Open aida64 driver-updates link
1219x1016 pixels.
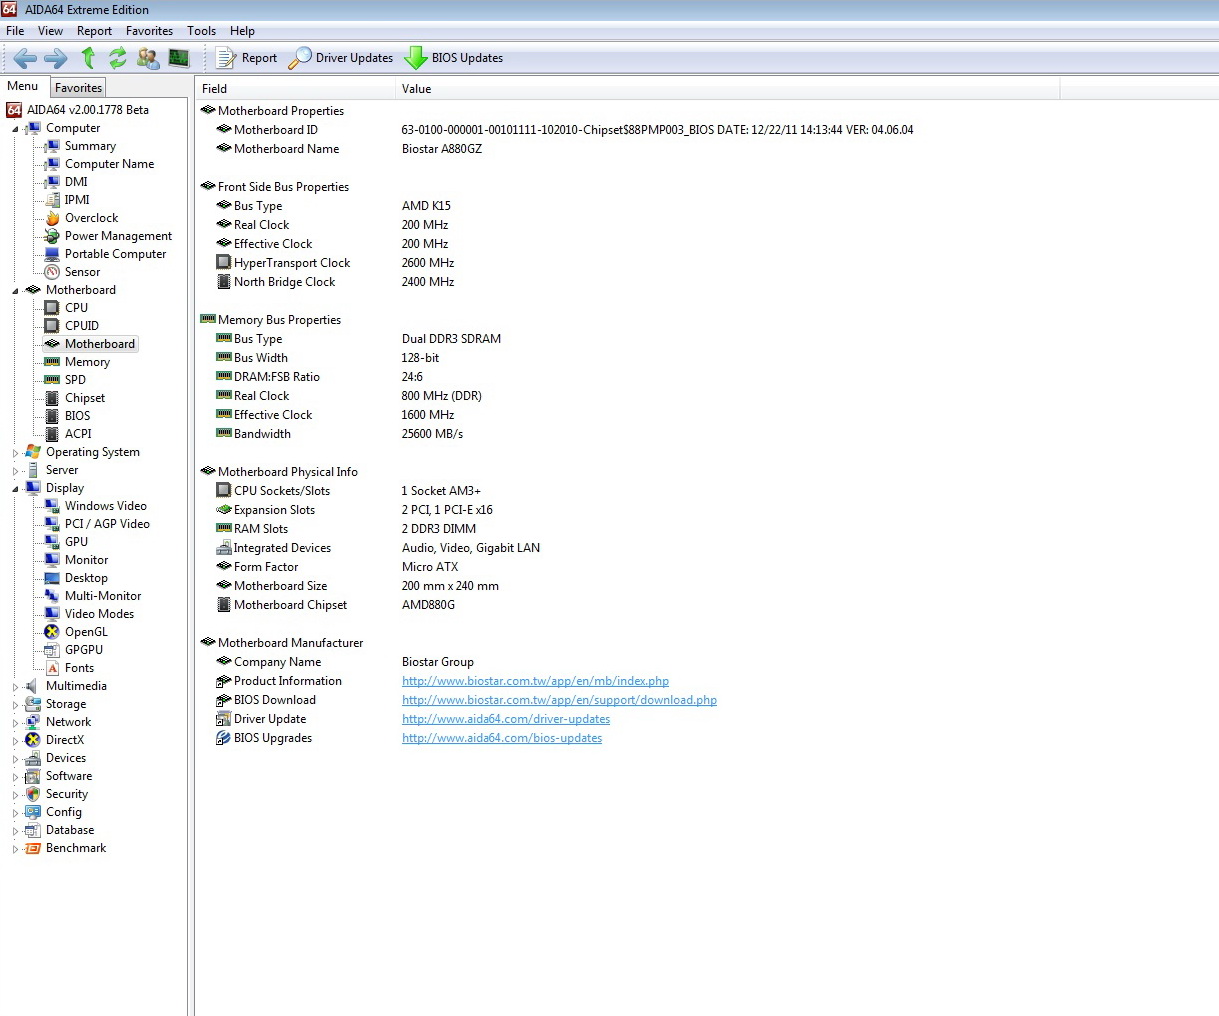[506, 719]
